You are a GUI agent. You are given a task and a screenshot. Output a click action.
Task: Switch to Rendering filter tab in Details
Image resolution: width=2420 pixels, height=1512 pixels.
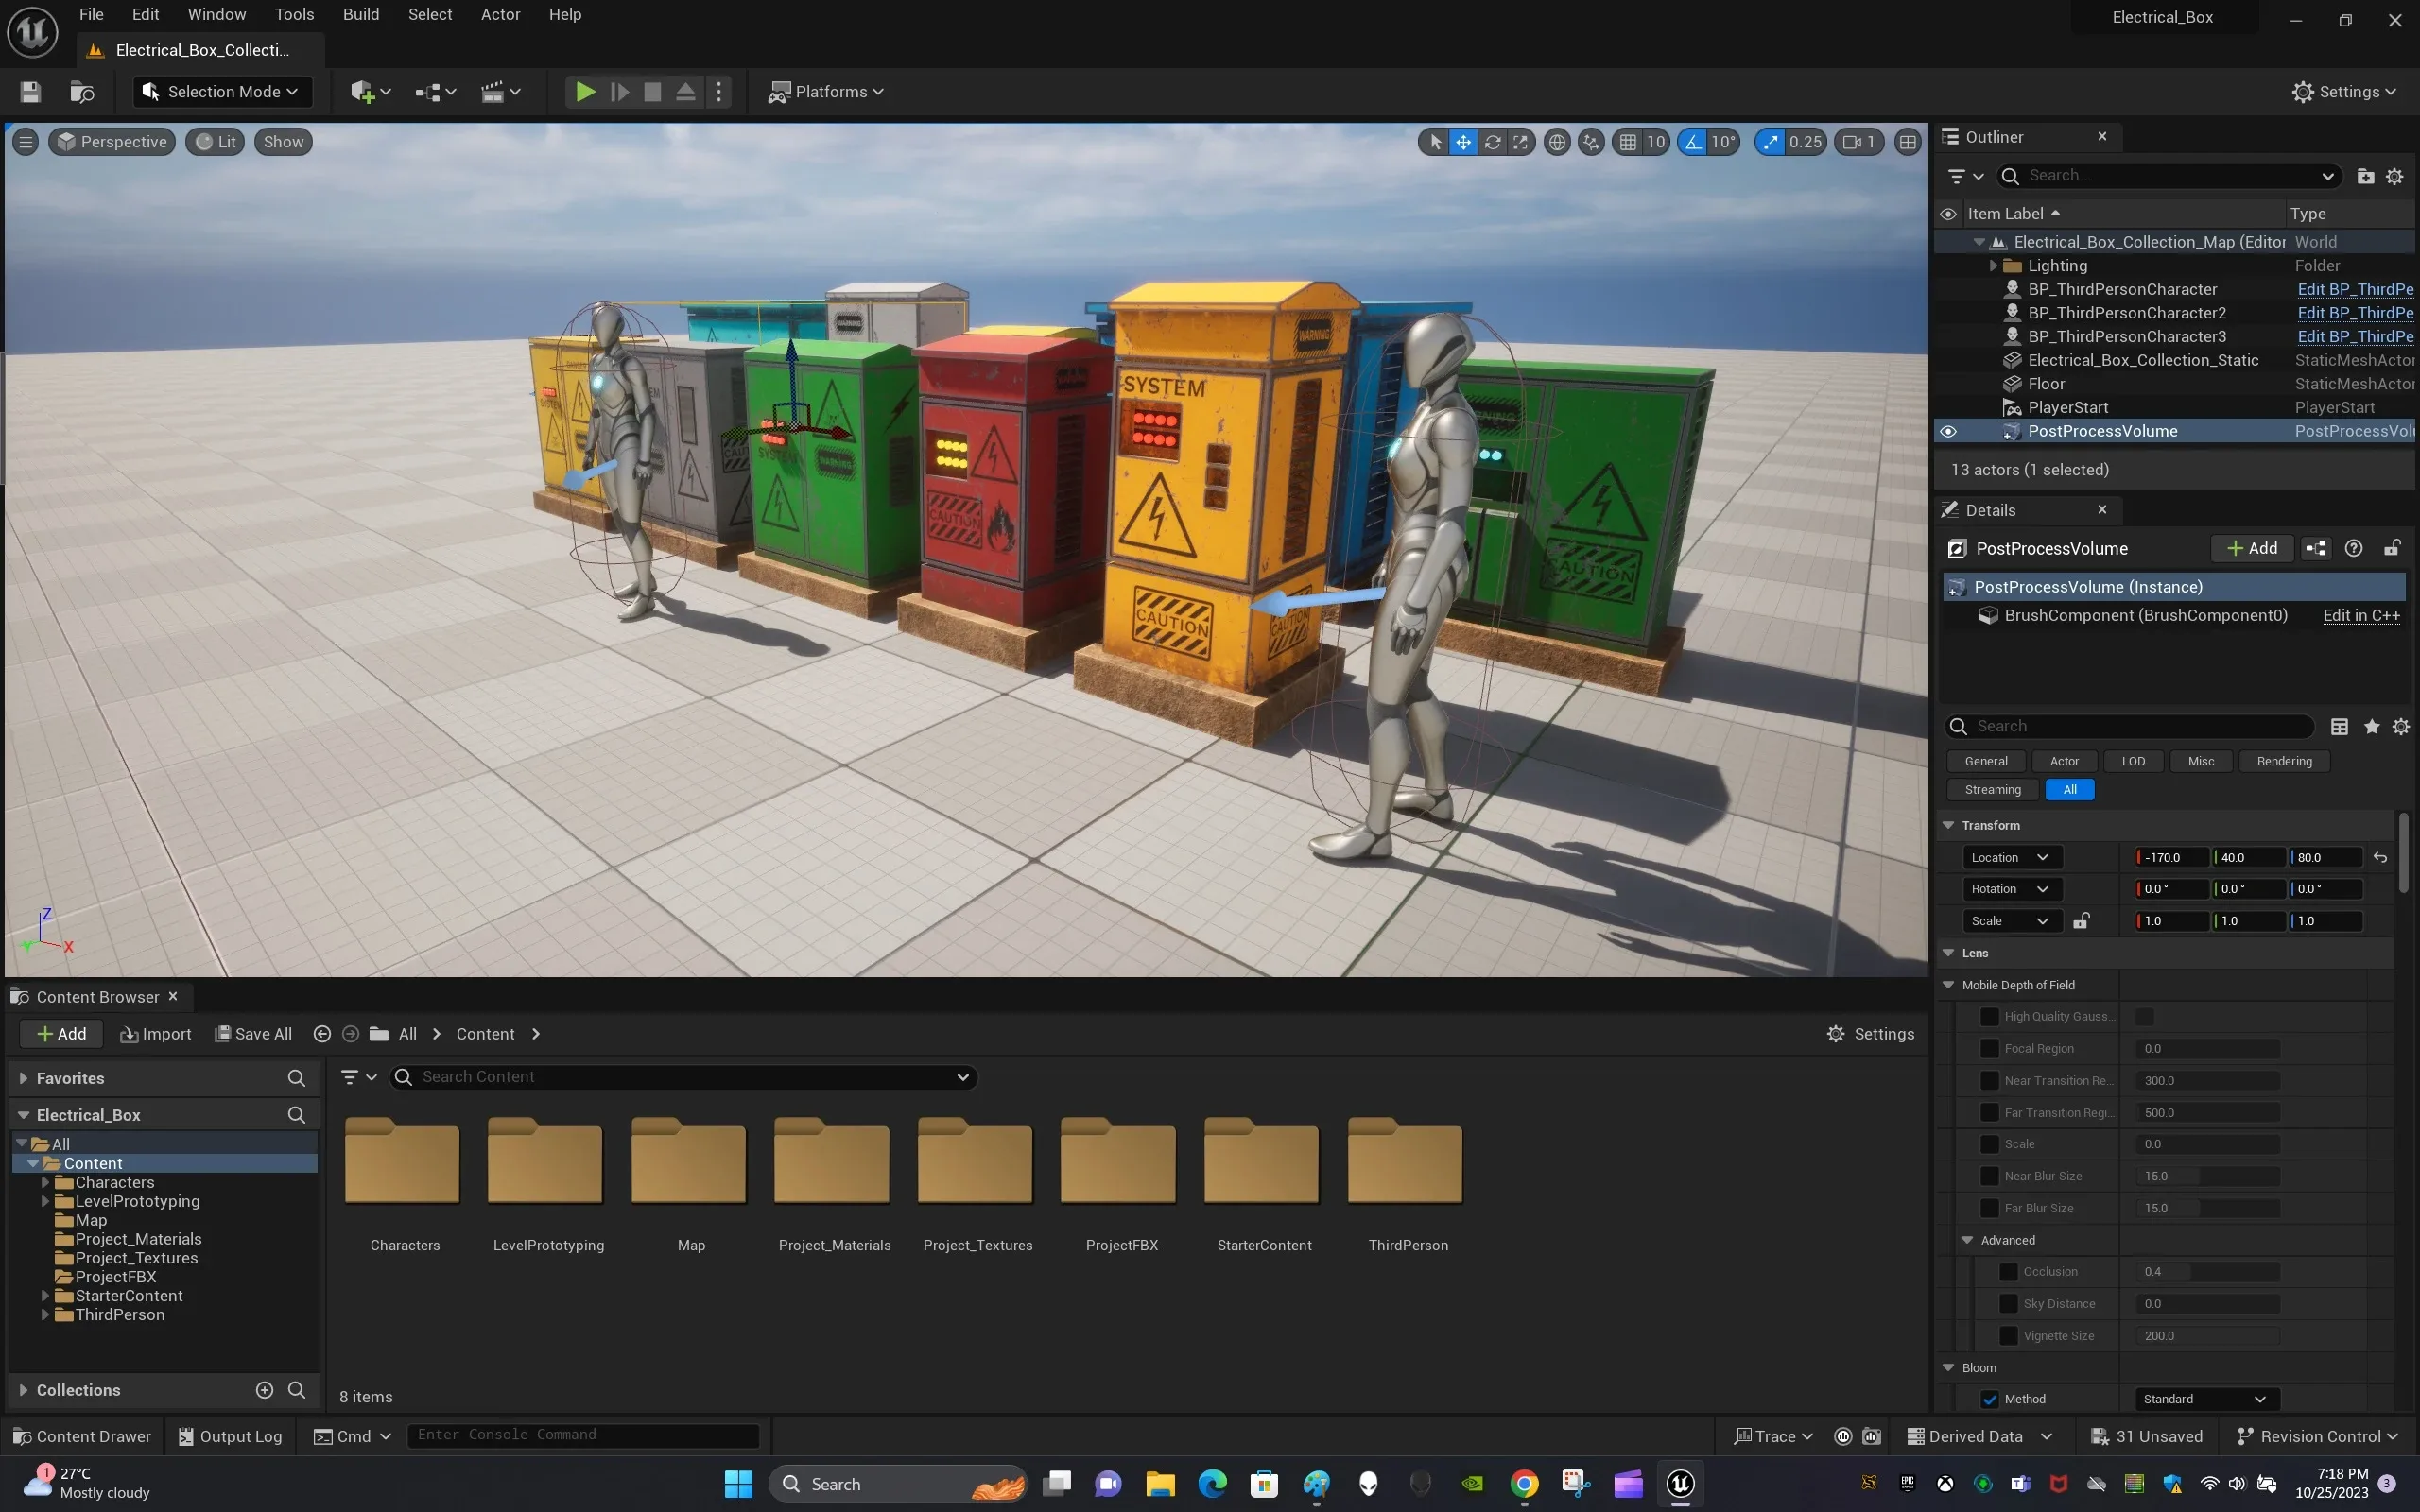2284,761
